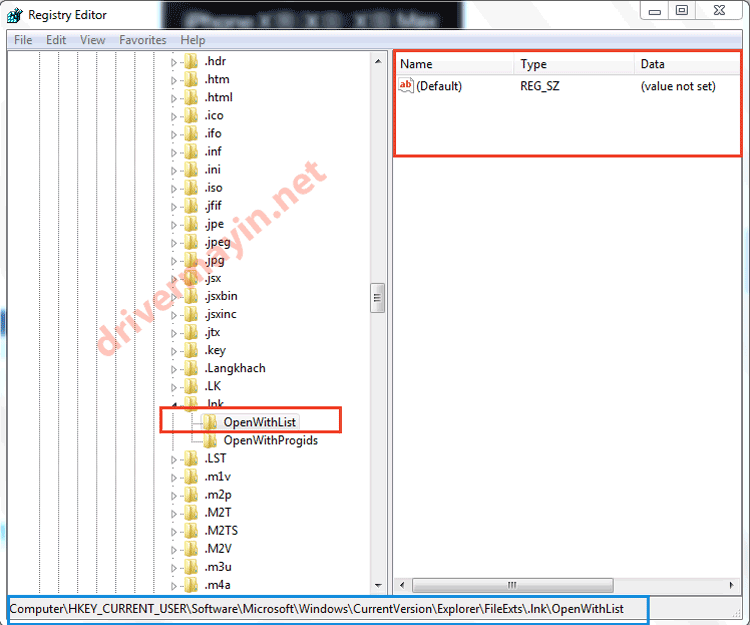Click the .jpe folder icon
This screenshot has height=625, width=750.
coord(191,224)
